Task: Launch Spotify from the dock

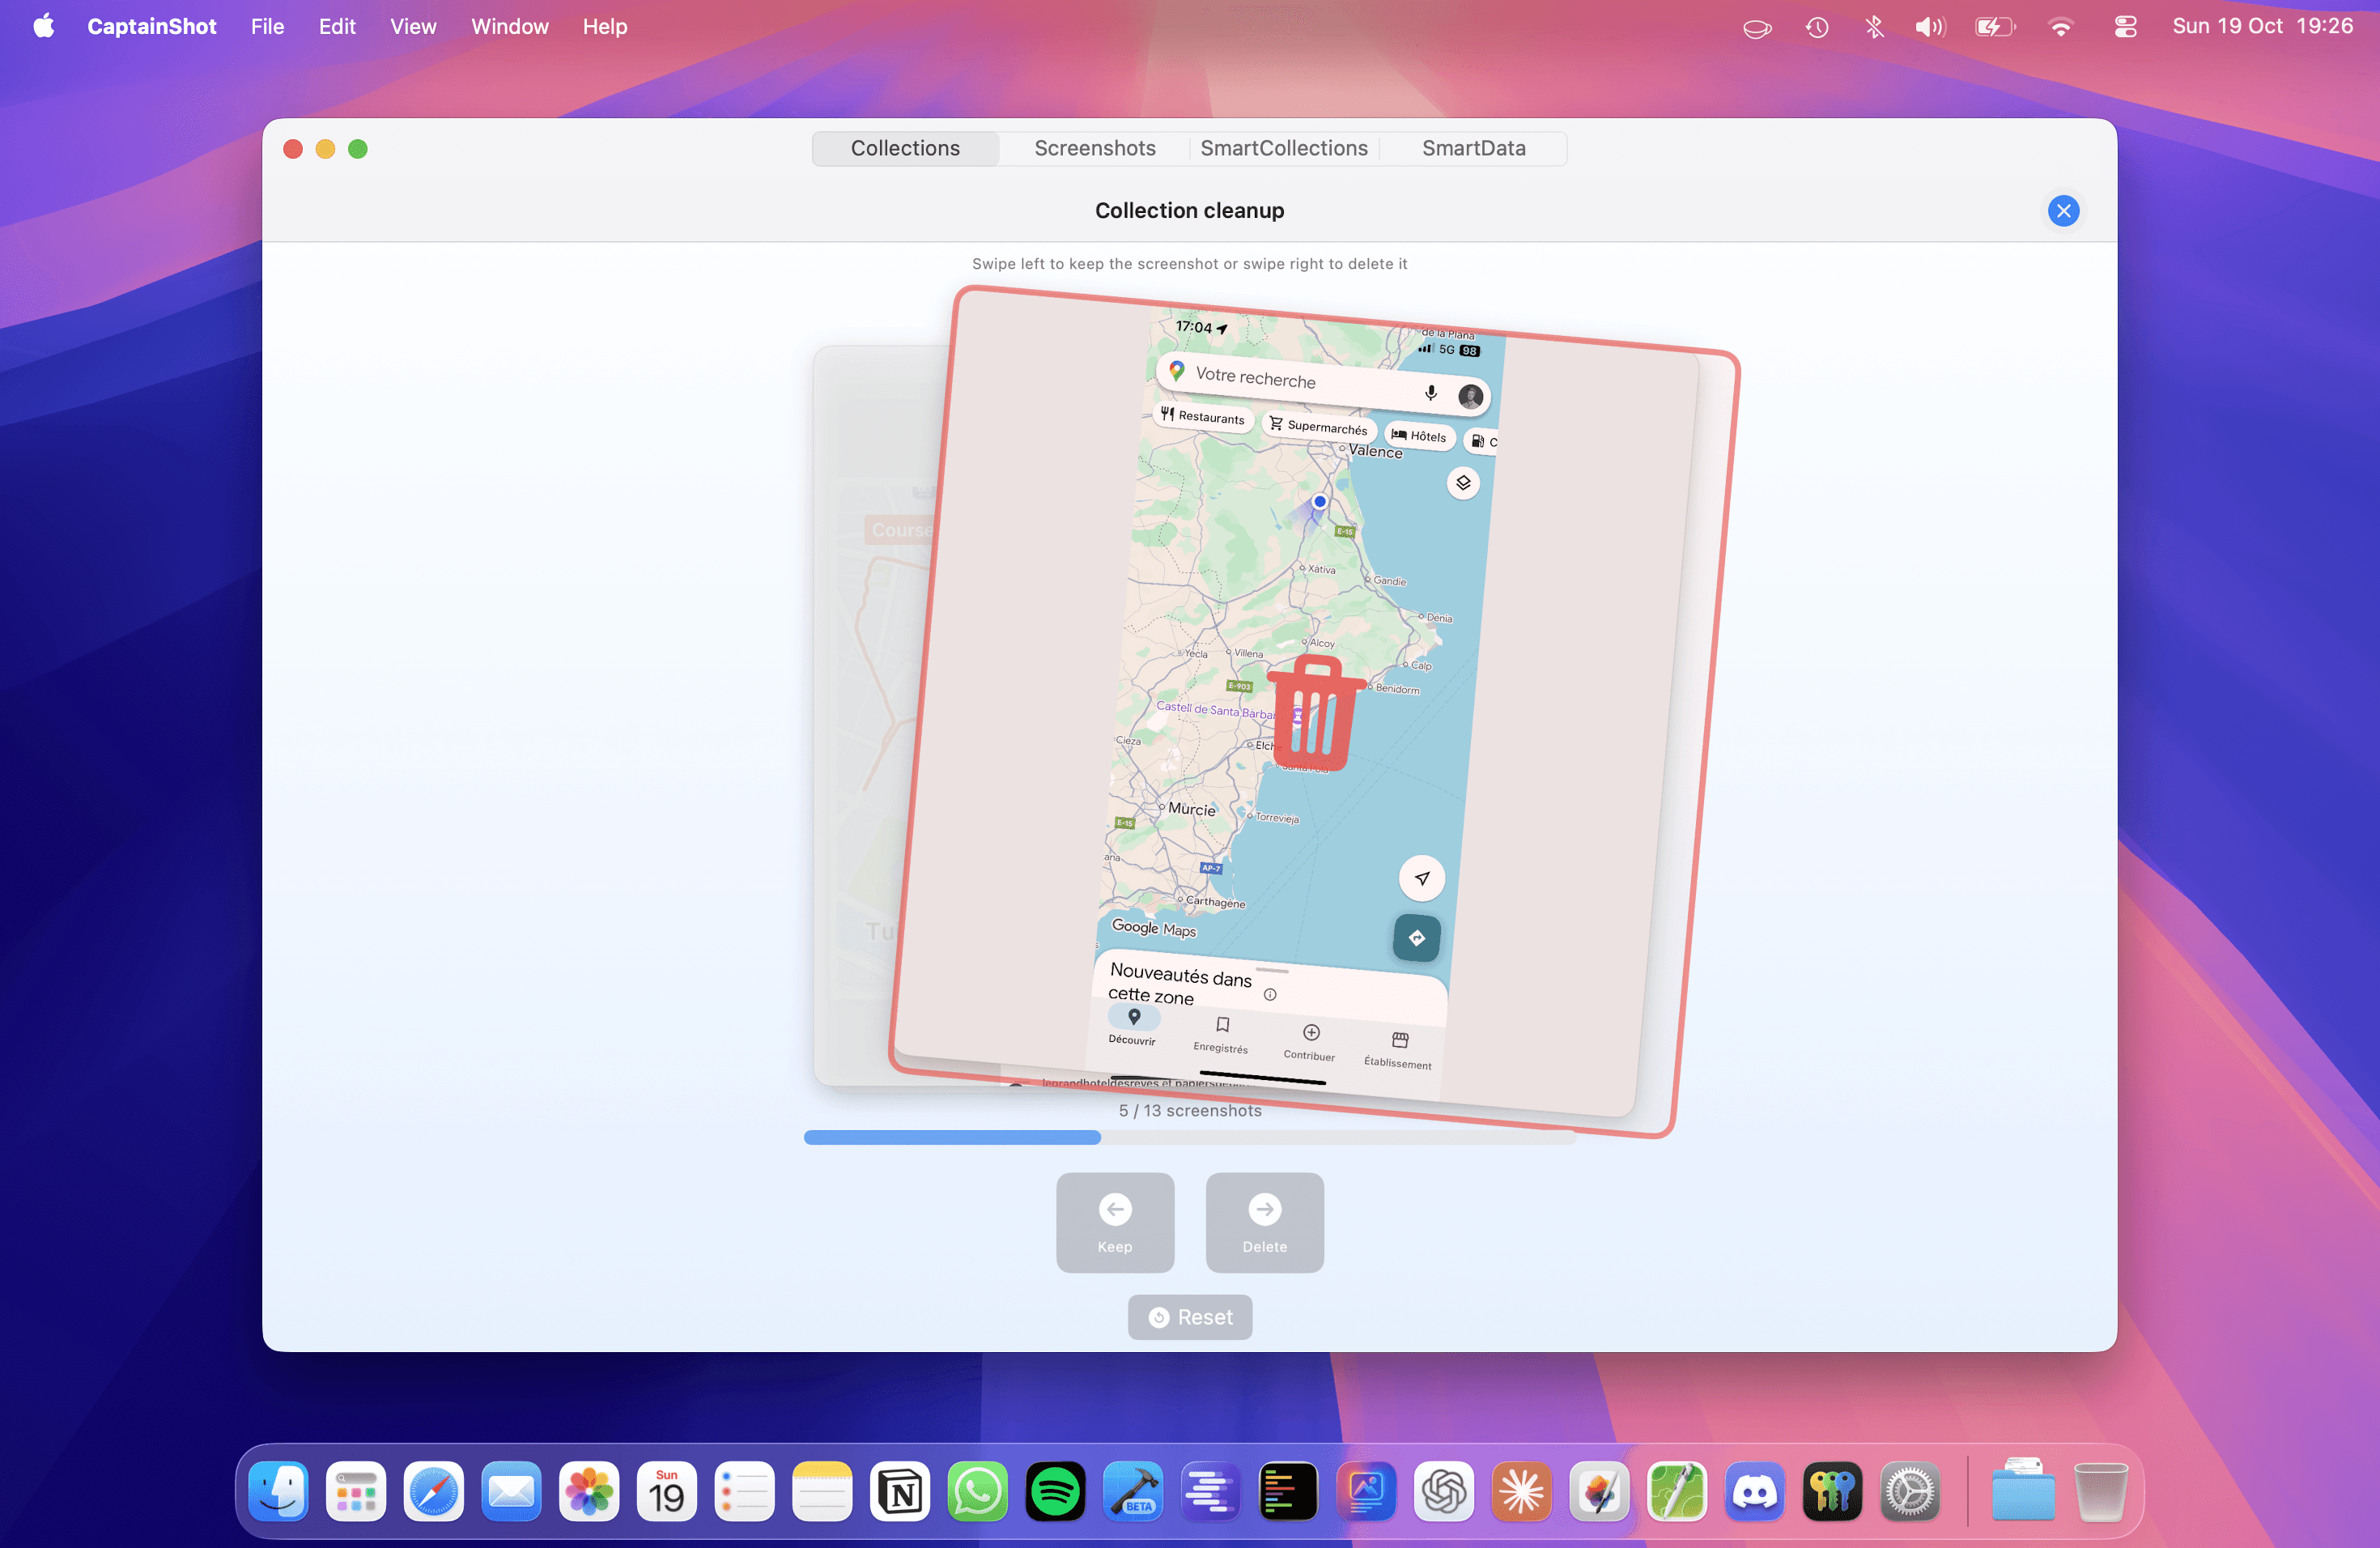Action: pyautogui.click(x=1054, y=1491)
